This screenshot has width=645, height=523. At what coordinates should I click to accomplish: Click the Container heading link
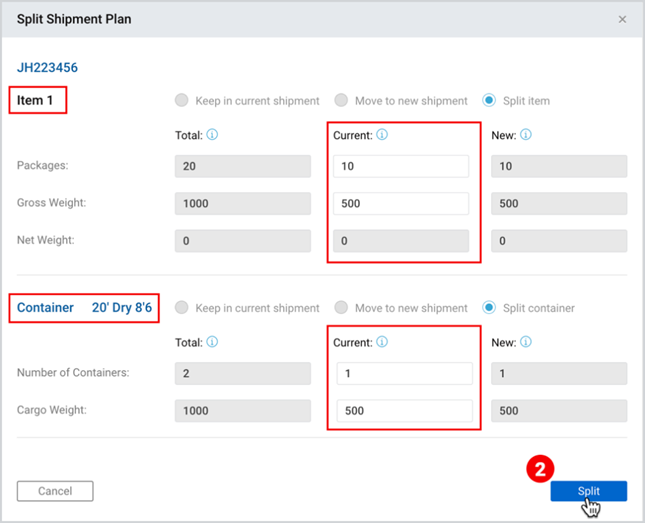click(x=45, y=307)
